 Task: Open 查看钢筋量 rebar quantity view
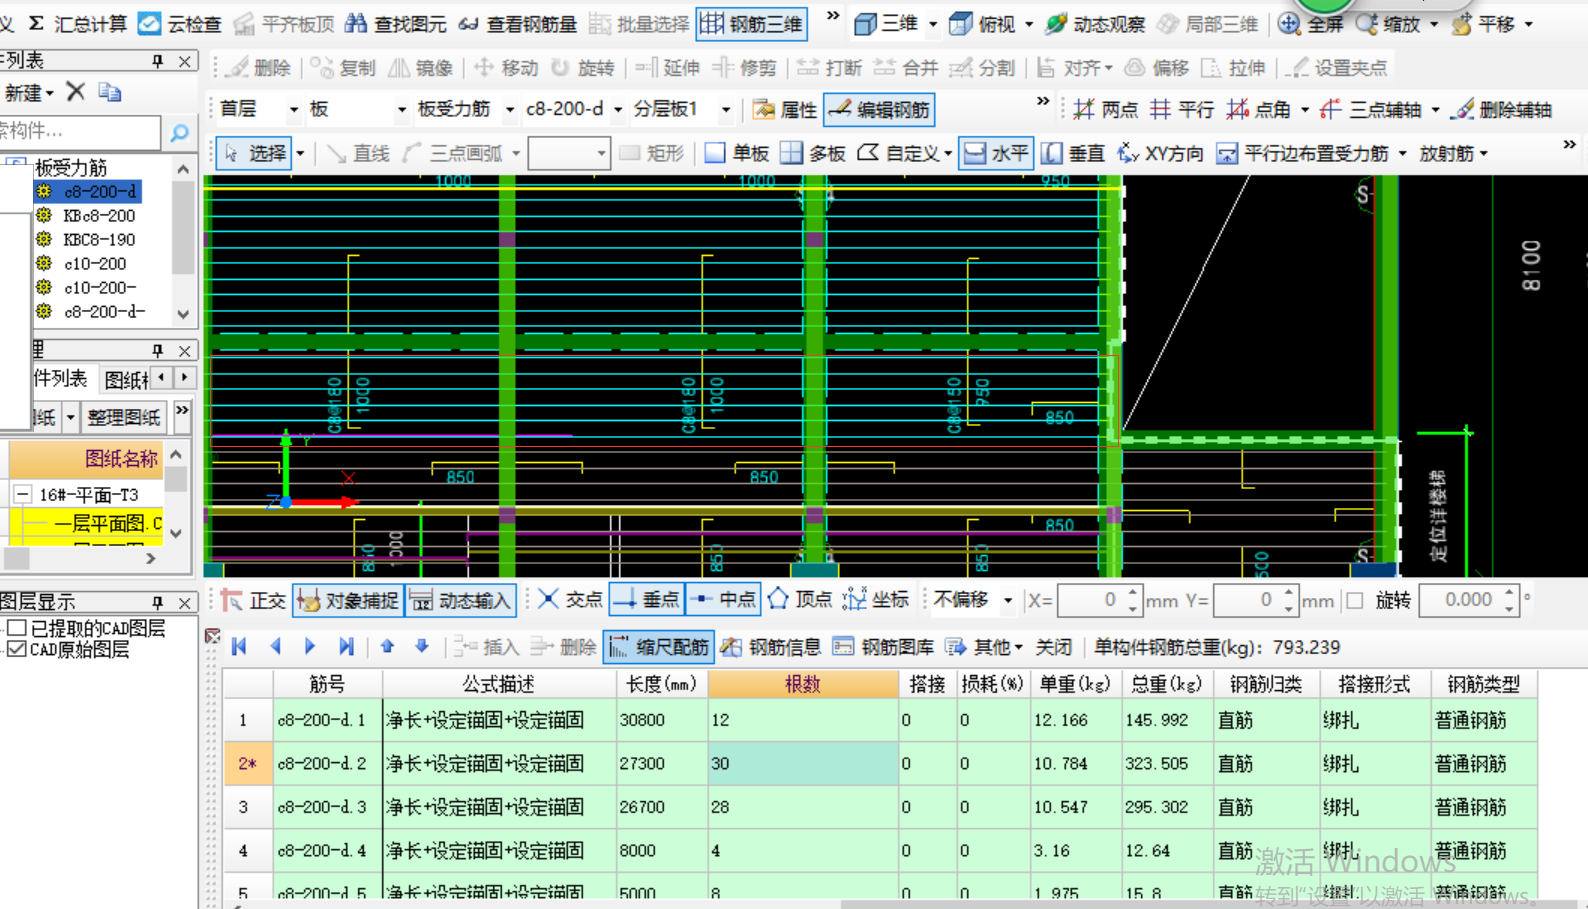click(519, 23)
